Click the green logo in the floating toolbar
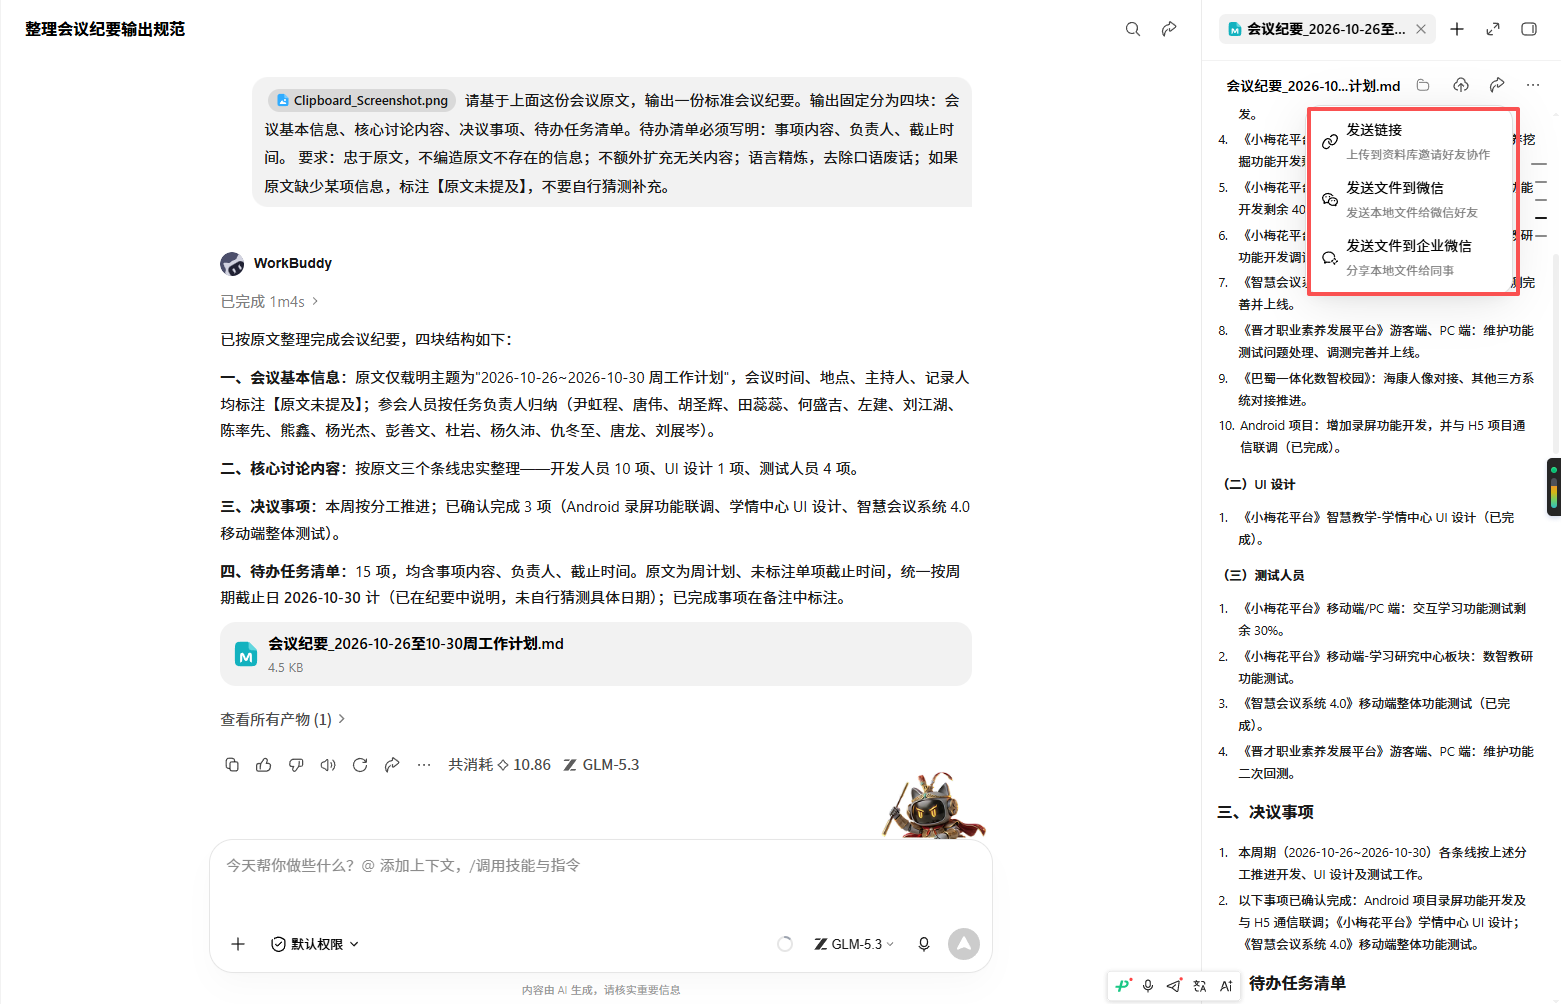 point(1123,986)
